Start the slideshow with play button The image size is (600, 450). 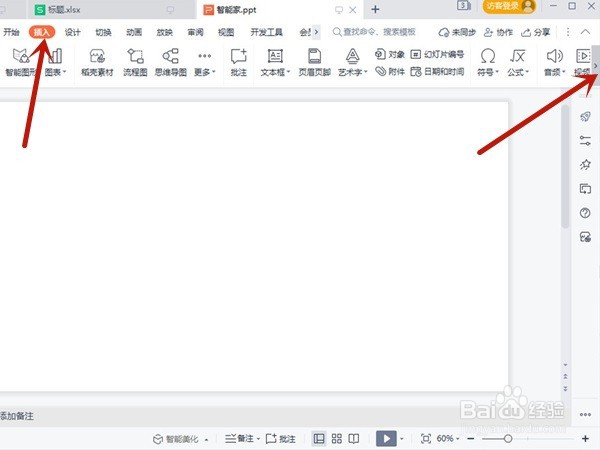coord(386,439)
